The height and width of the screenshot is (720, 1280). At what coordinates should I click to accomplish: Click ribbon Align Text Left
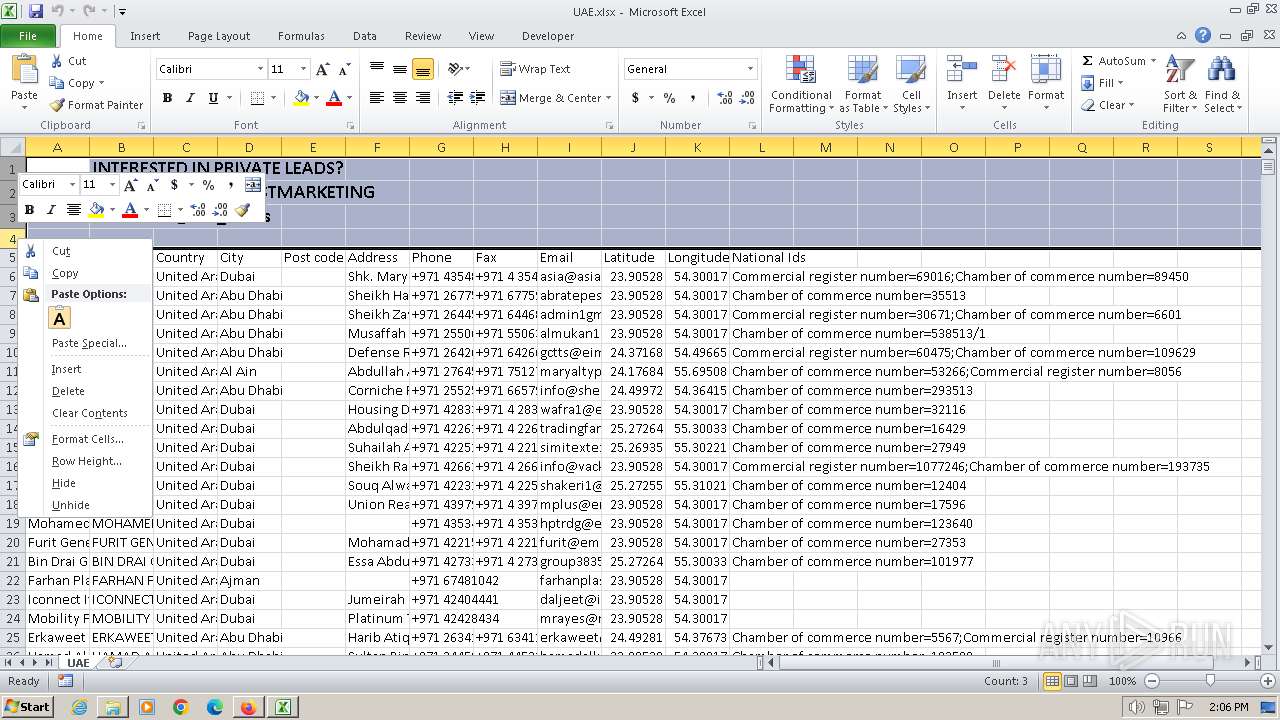[376, 98]
